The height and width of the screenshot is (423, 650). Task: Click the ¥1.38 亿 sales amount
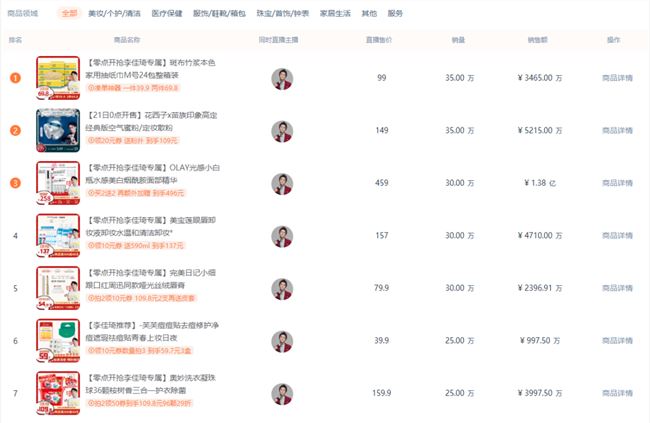(x=540, y=183)
